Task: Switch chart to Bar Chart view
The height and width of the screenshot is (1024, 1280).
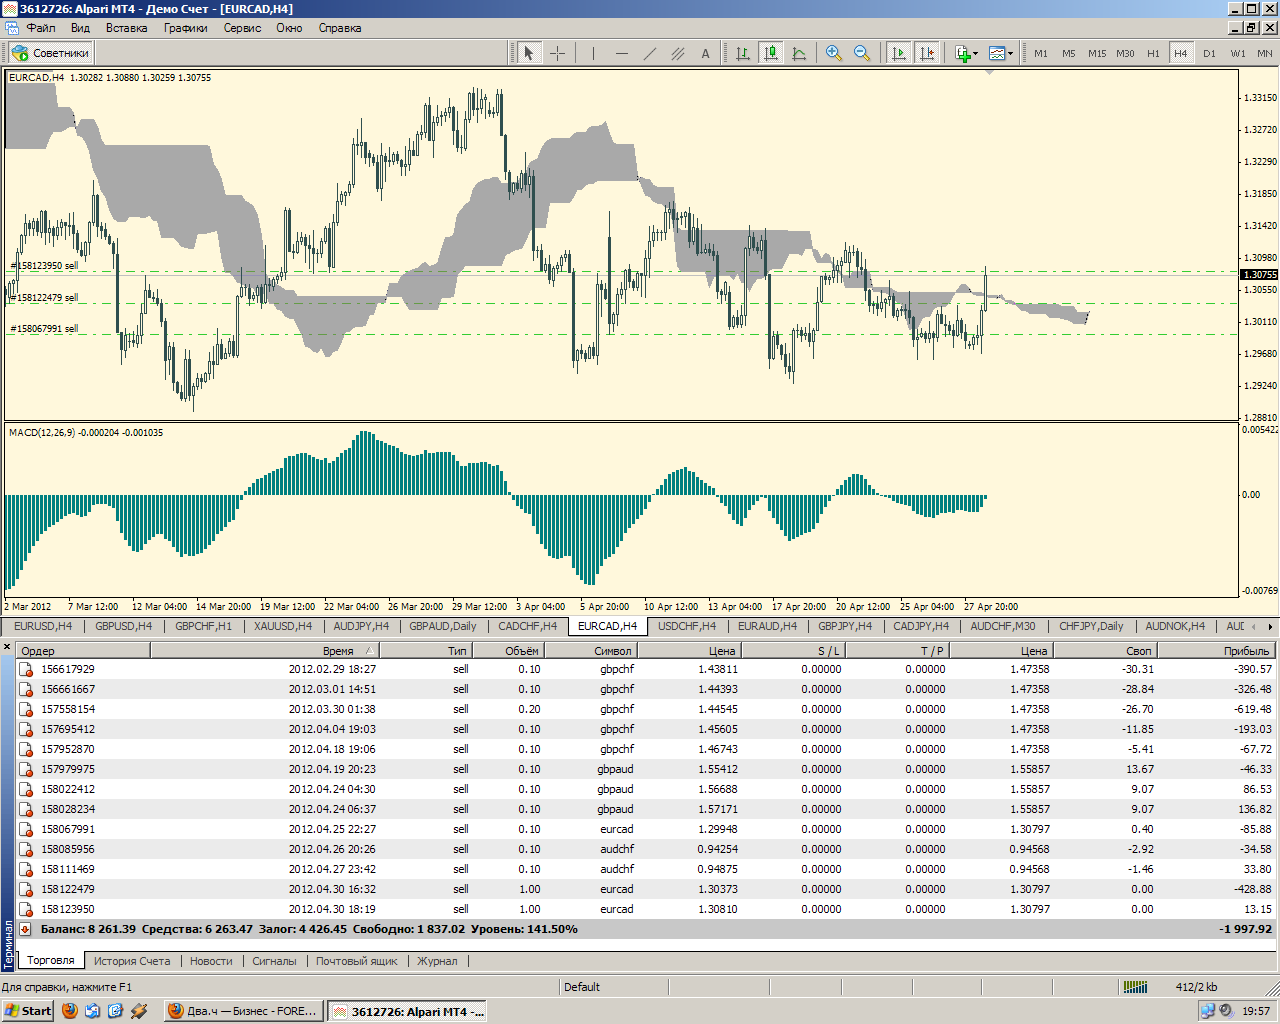Action: pyautogui.click(x=743, y=53)
